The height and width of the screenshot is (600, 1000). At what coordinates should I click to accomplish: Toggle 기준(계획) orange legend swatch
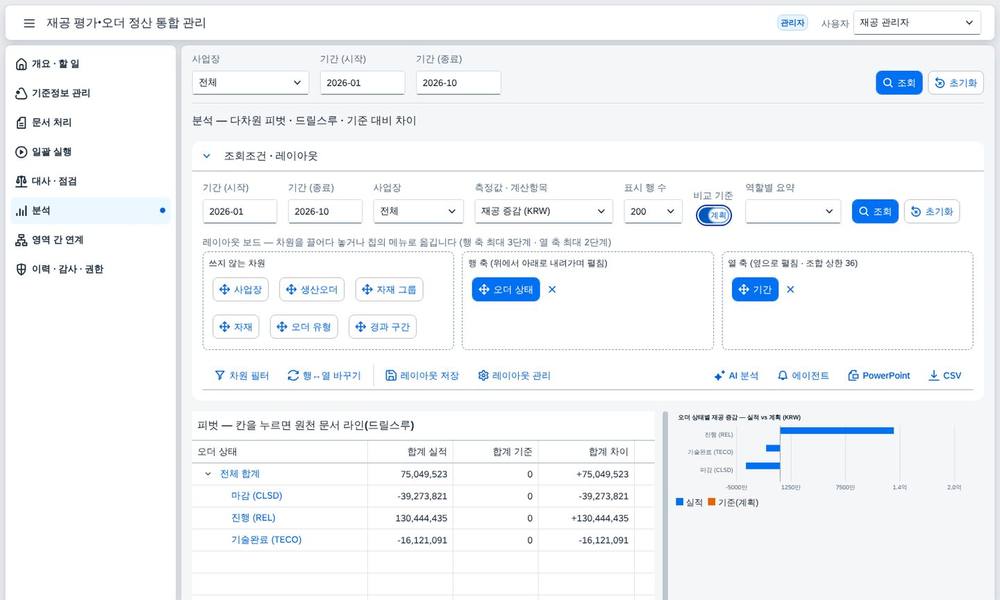pyautogui.click(x=712, y=502)
